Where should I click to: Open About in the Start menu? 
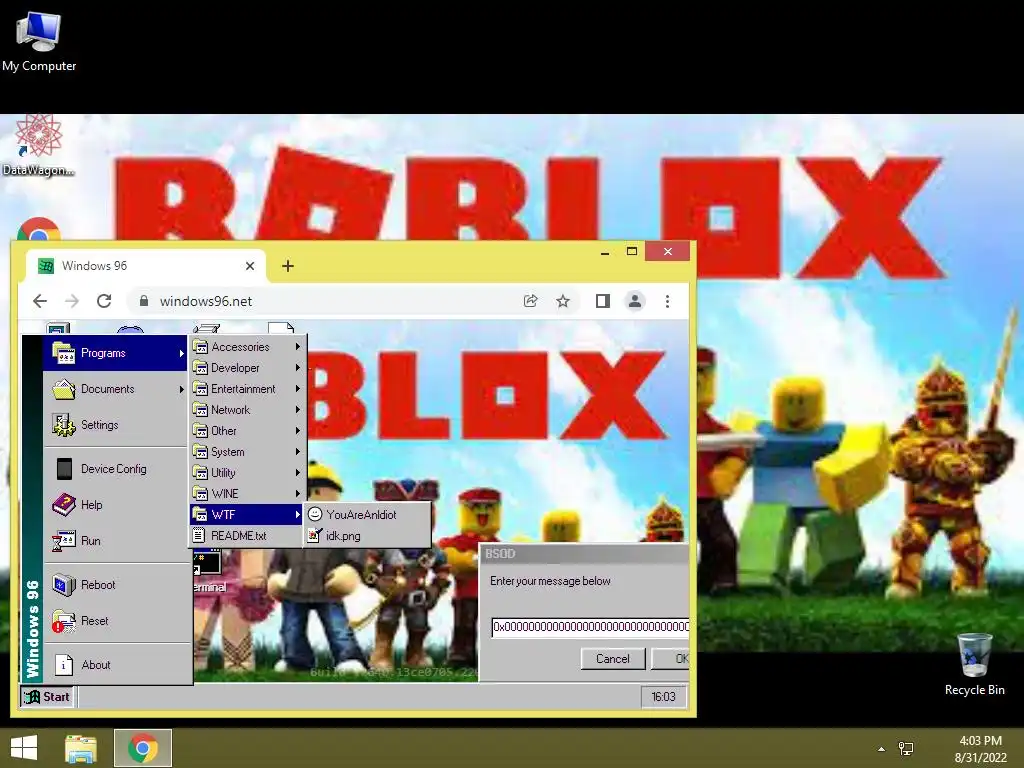[116, 665]
